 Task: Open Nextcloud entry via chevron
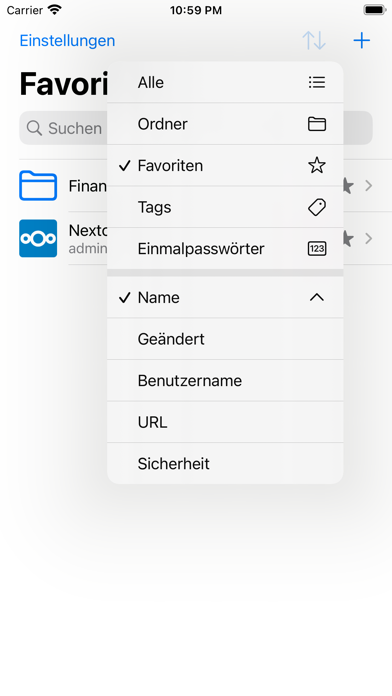click(368, 239)
